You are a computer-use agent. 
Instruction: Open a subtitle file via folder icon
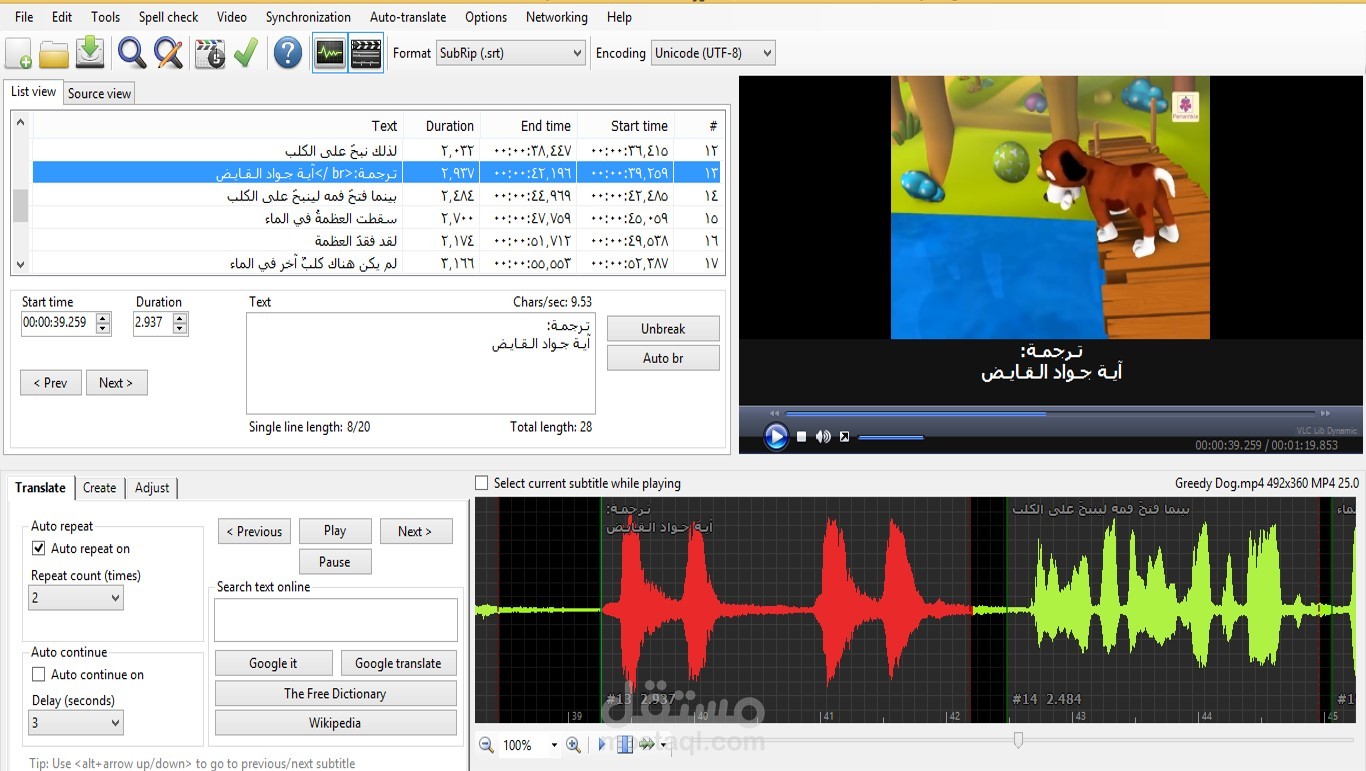54,53
